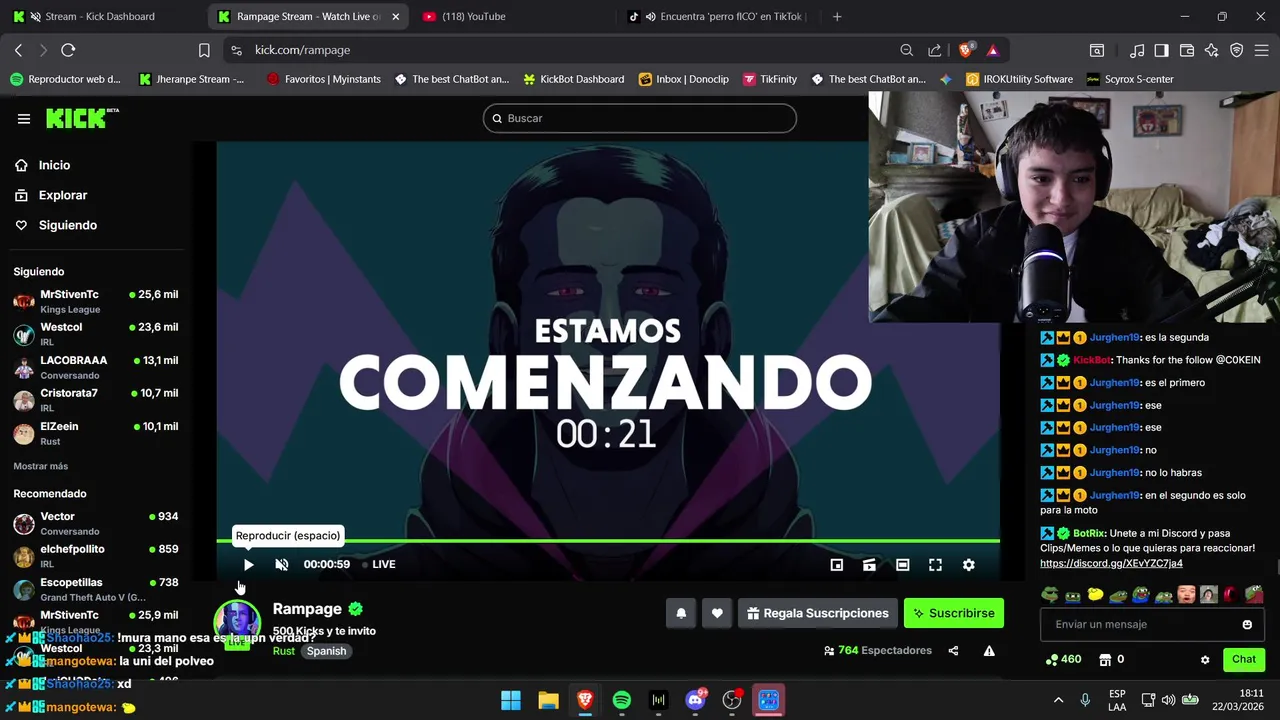Click the Rust category link
The image size is (1280, 720).
284,651
